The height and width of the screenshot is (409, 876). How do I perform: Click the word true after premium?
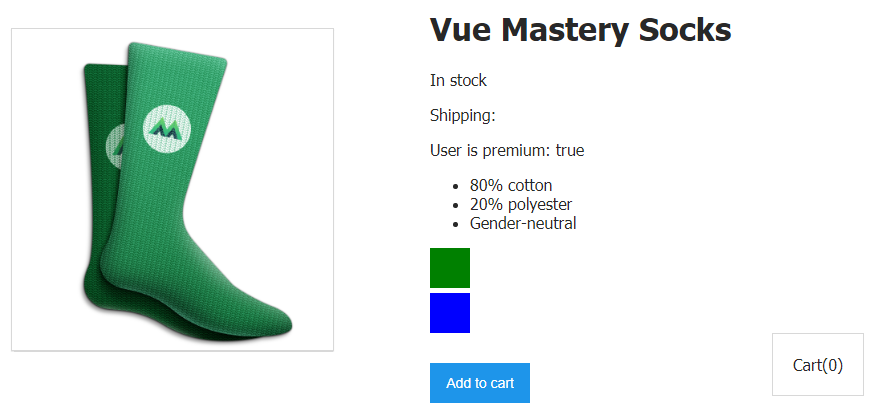(570, 151)
